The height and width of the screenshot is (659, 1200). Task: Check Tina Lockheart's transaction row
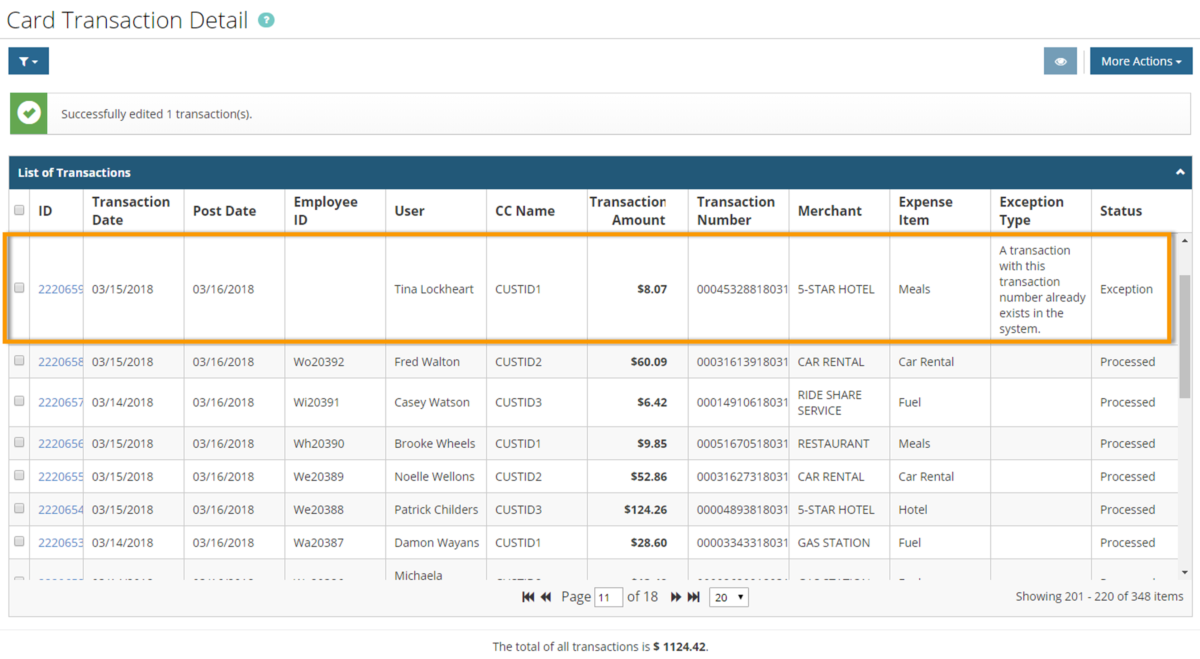pos(18,289)
